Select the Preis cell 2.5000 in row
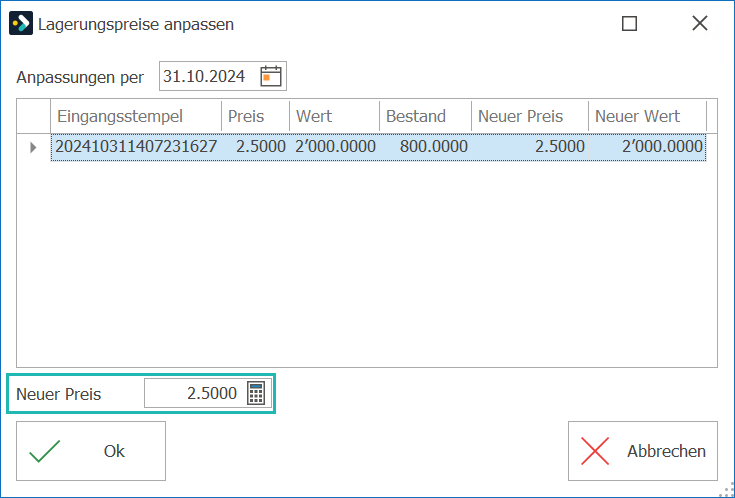Screen dimensions: 735x498 tap(255, 147)
